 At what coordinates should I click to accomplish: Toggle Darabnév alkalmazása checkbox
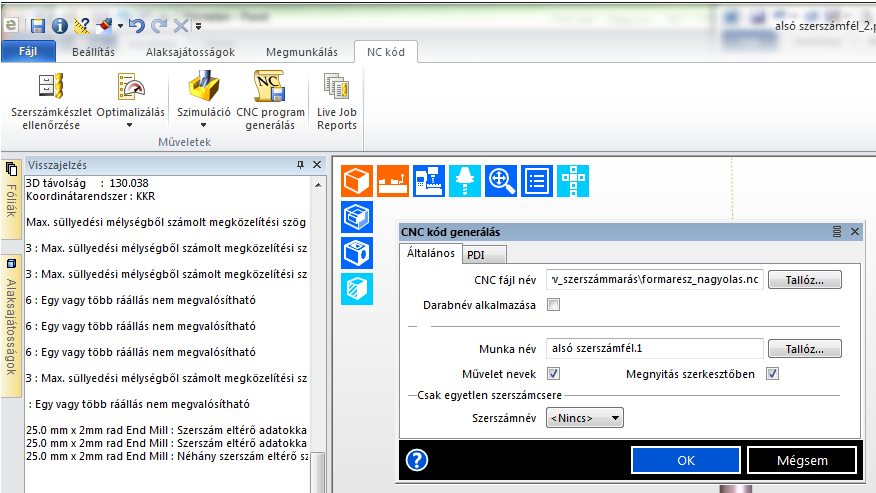coord(553,305)
